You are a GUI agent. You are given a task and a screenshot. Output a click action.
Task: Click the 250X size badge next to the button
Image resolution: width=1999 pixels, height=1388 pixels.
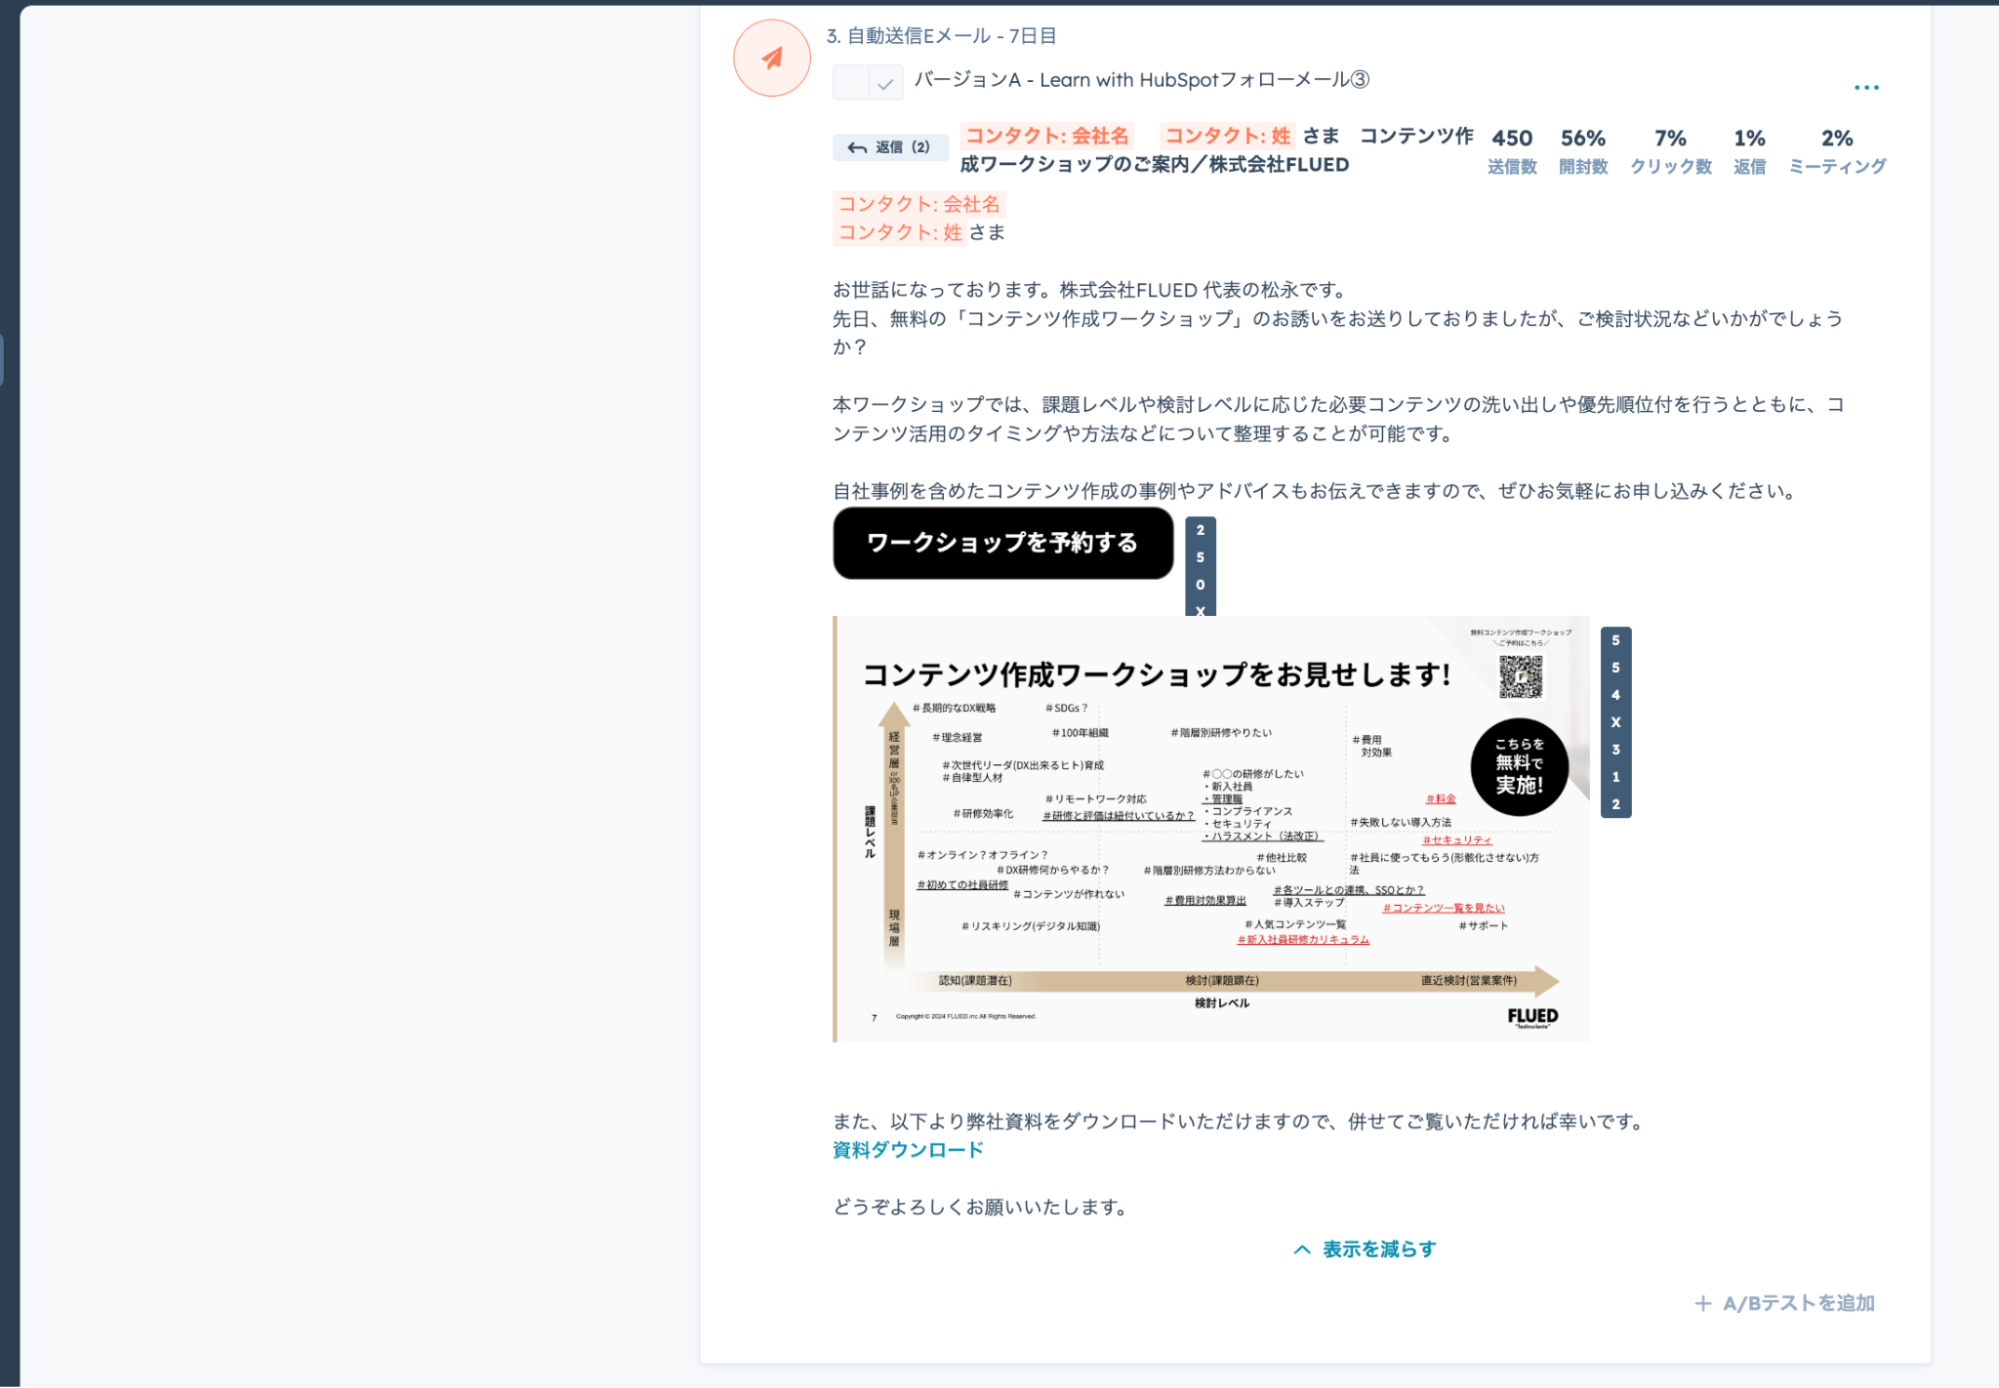coord(1200,567)
